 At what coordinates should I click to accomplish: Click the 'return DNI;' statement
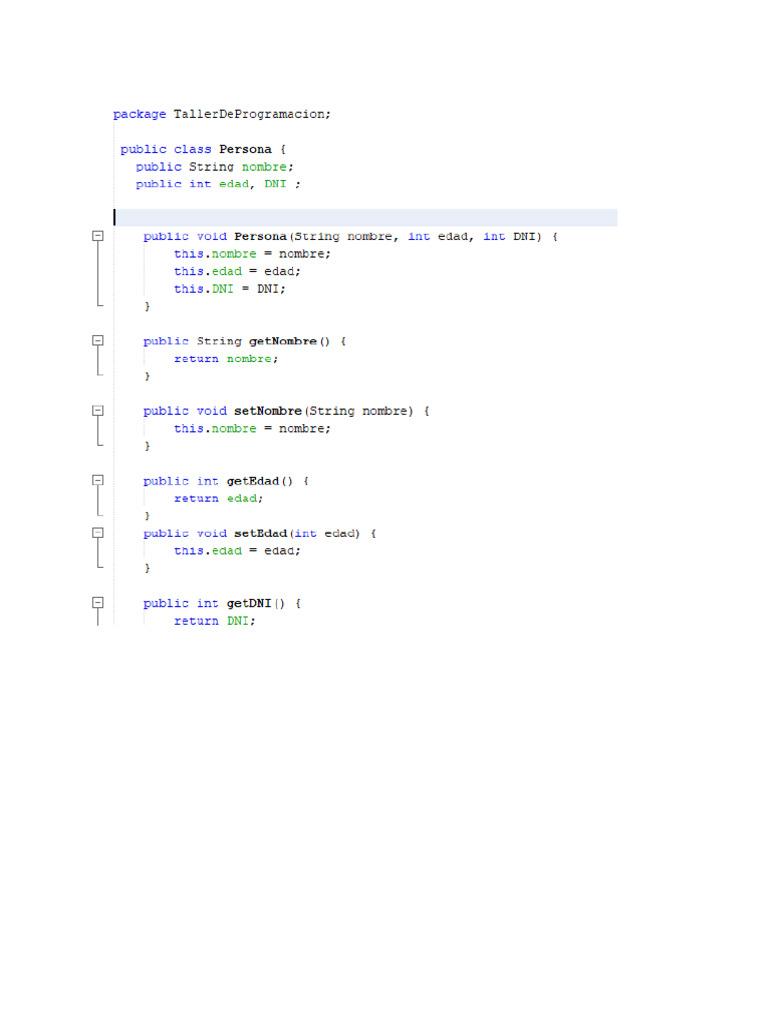[214, 621]
